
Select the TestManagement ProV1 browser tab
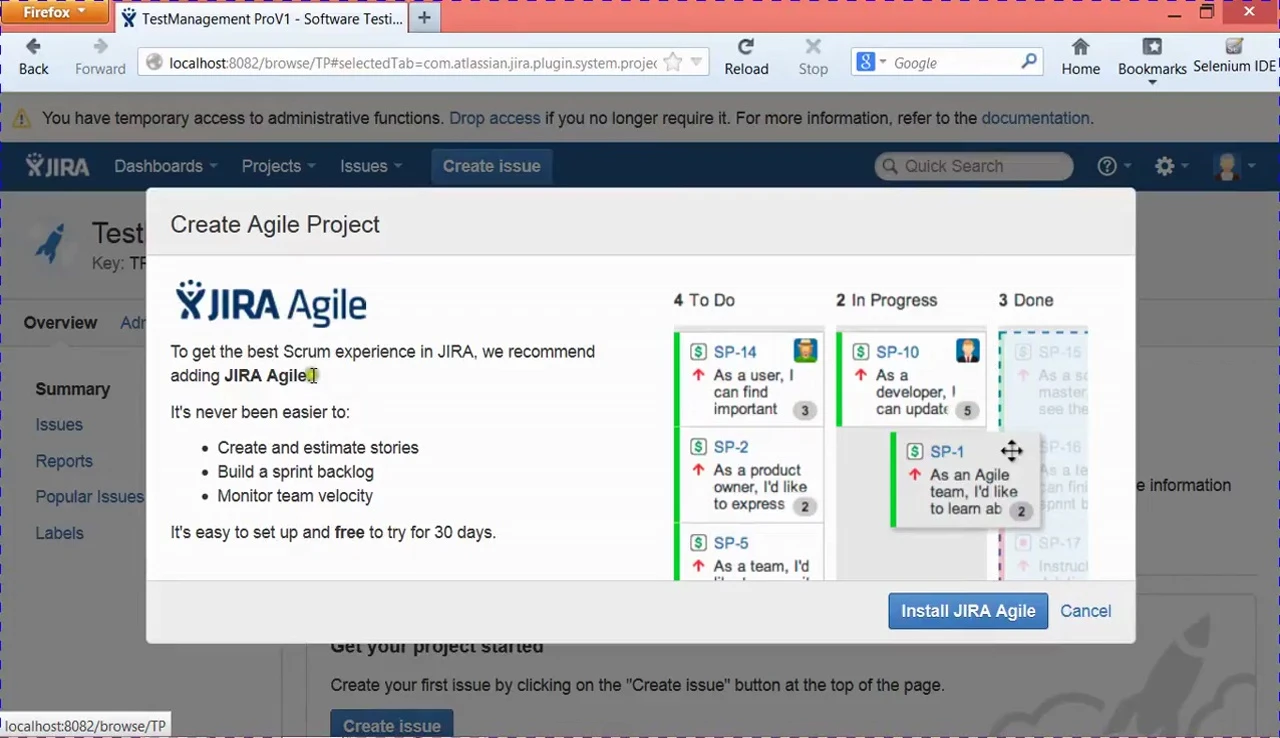point(262,18)
